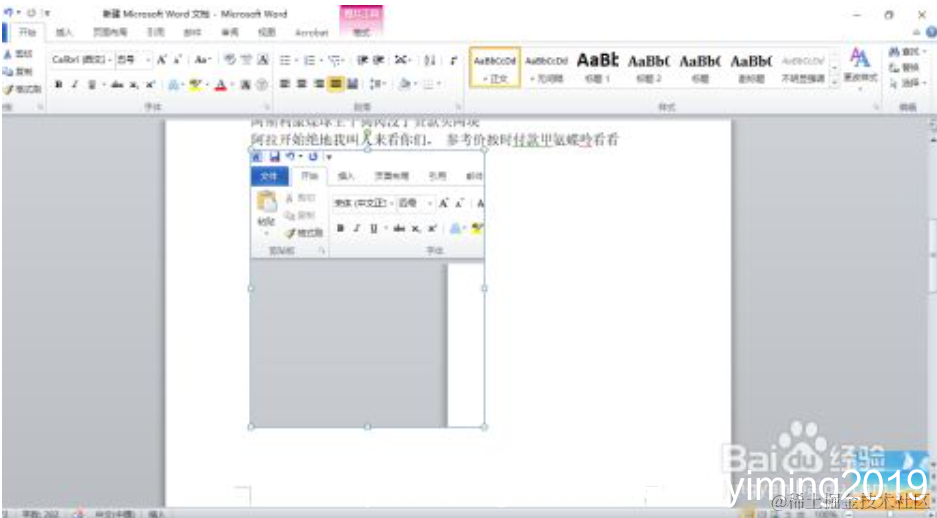Image resolution: width=937 pixels, height=518 pixels.
Task: Apply the 标题 2 style
Action: pos(648,67)
